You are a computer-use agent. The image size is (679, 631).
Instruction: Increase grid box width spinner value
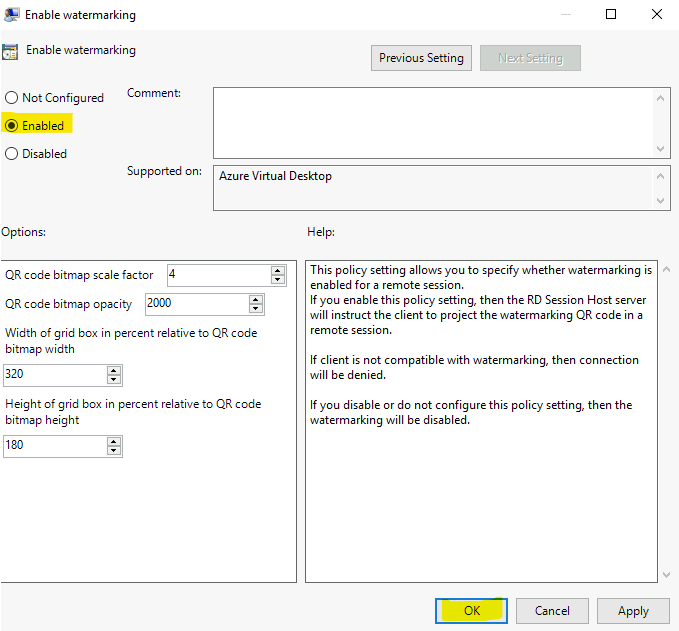pos(114,370)
